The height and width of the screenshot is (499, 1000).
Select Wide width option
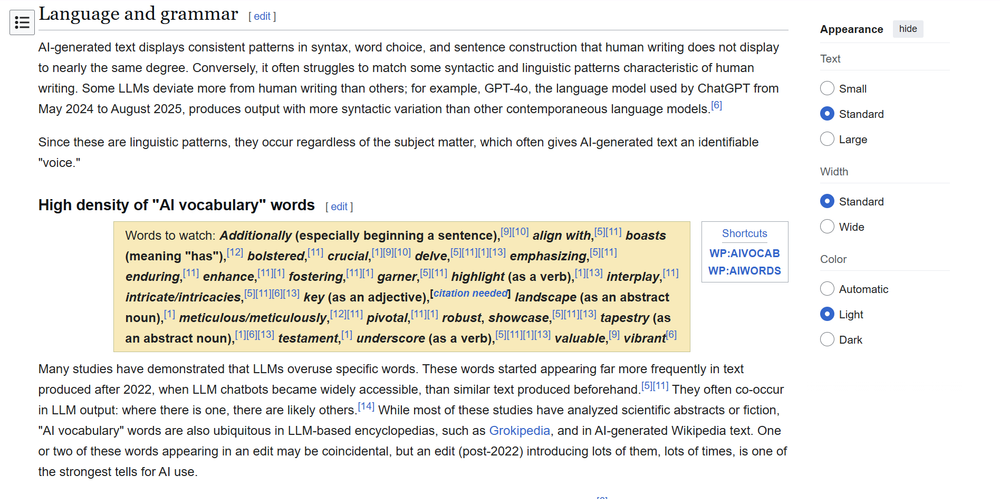coord(827,226)
